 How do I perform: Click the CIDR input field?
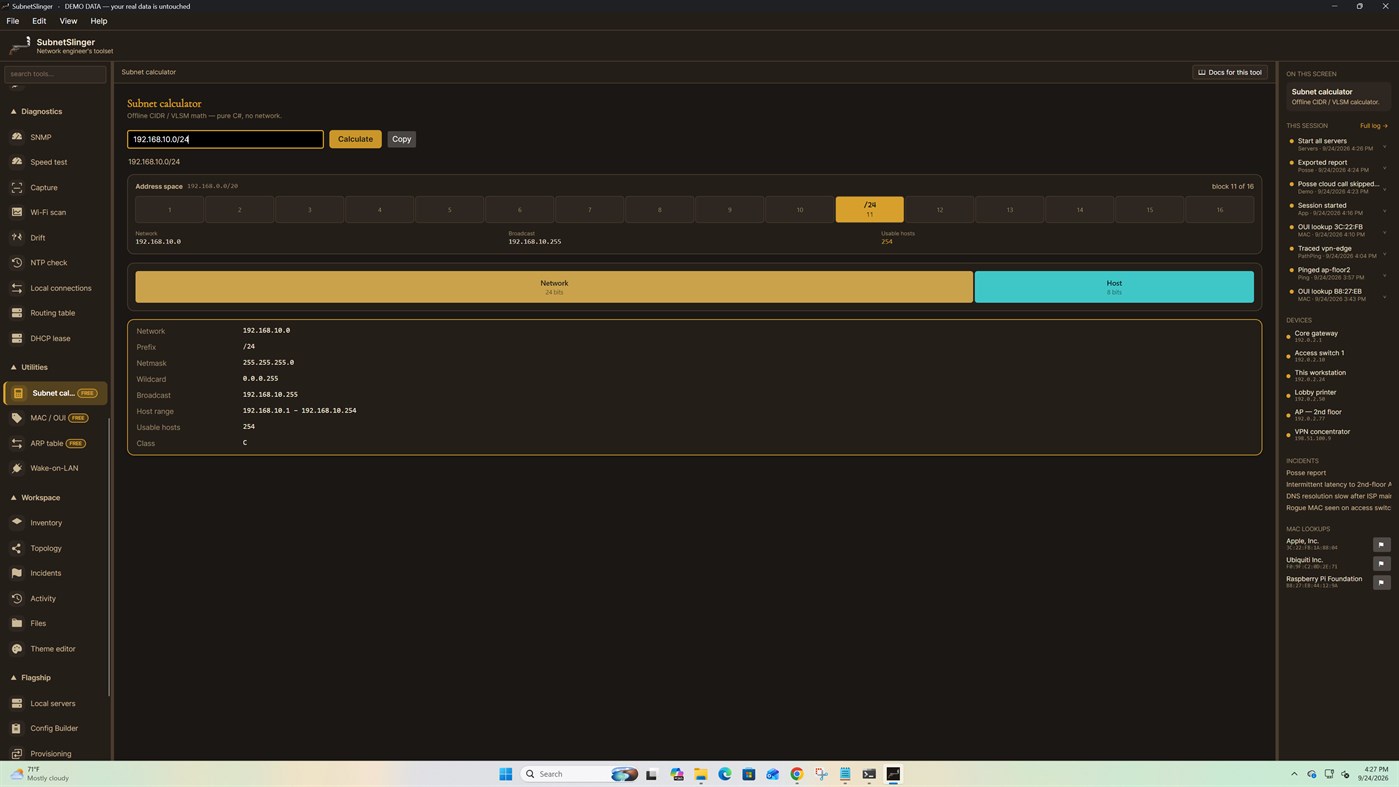click(225, 139)
